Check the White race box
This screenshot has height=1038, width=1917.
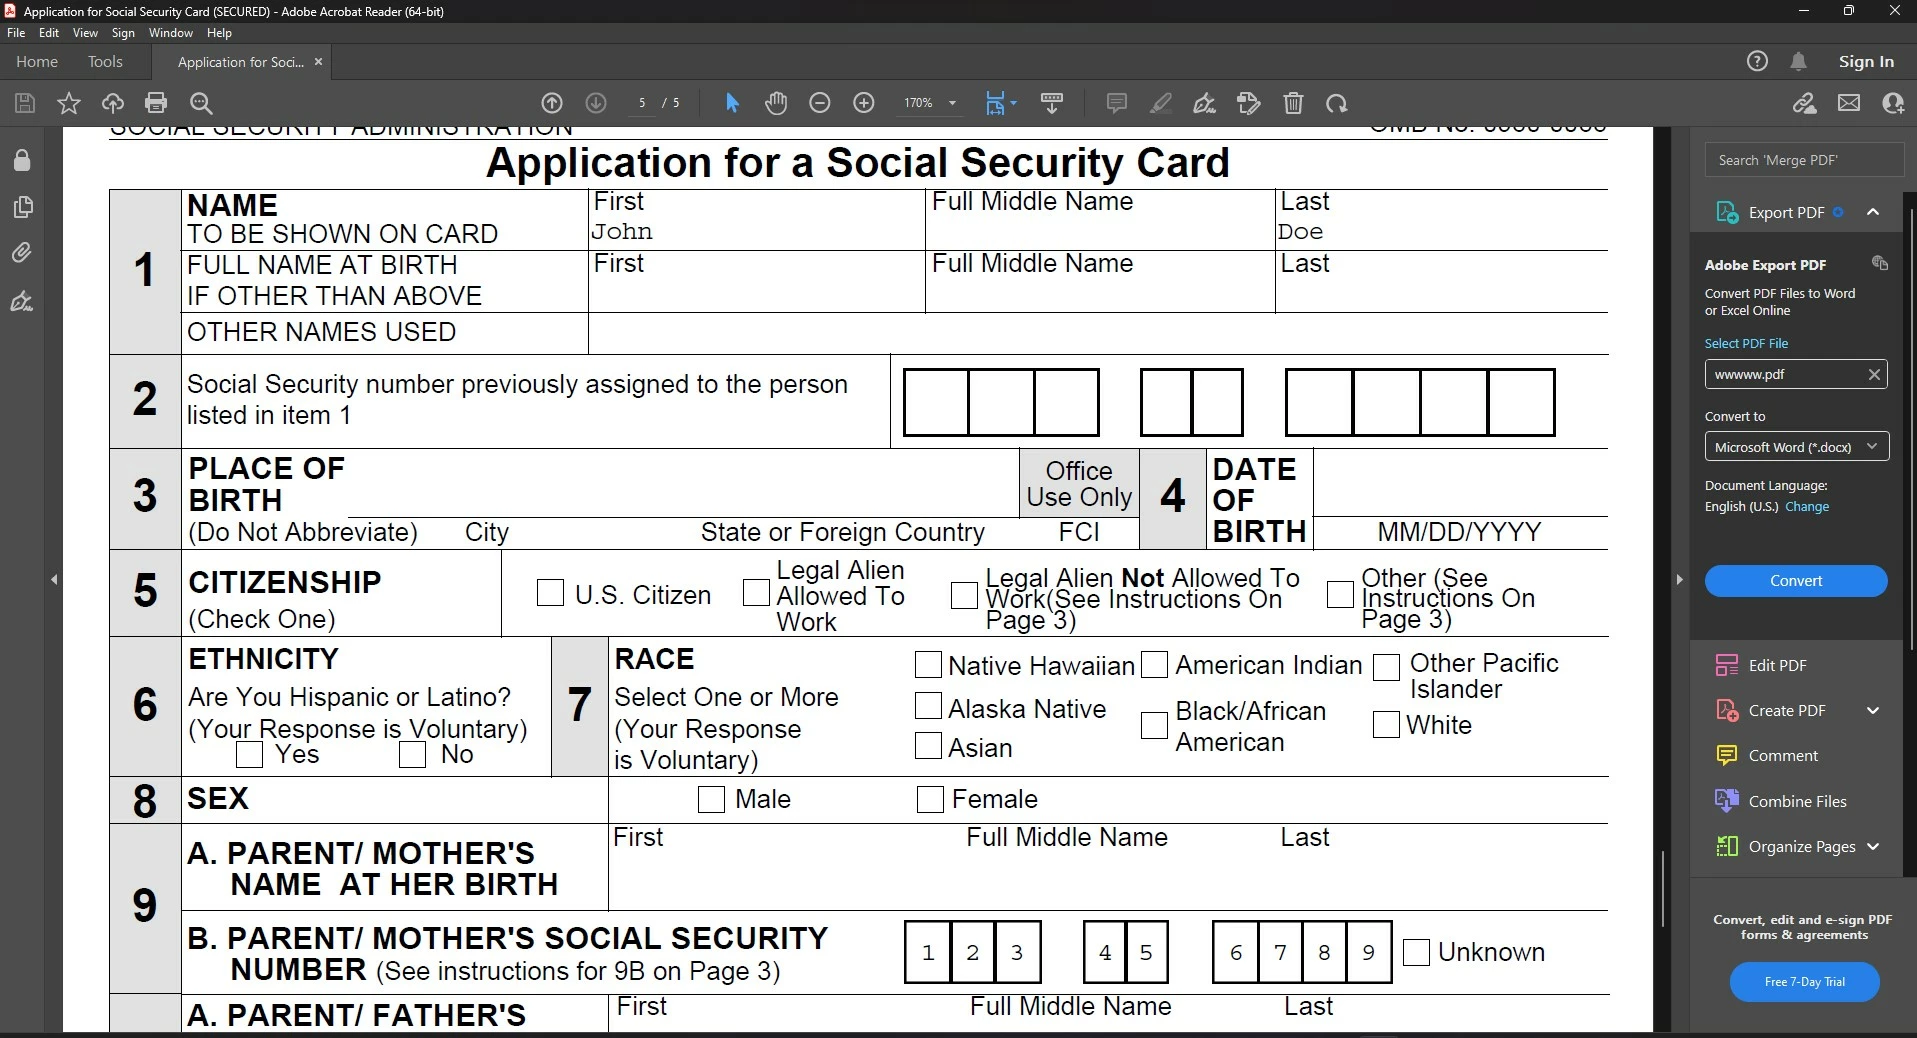[x=1386, y=725]
